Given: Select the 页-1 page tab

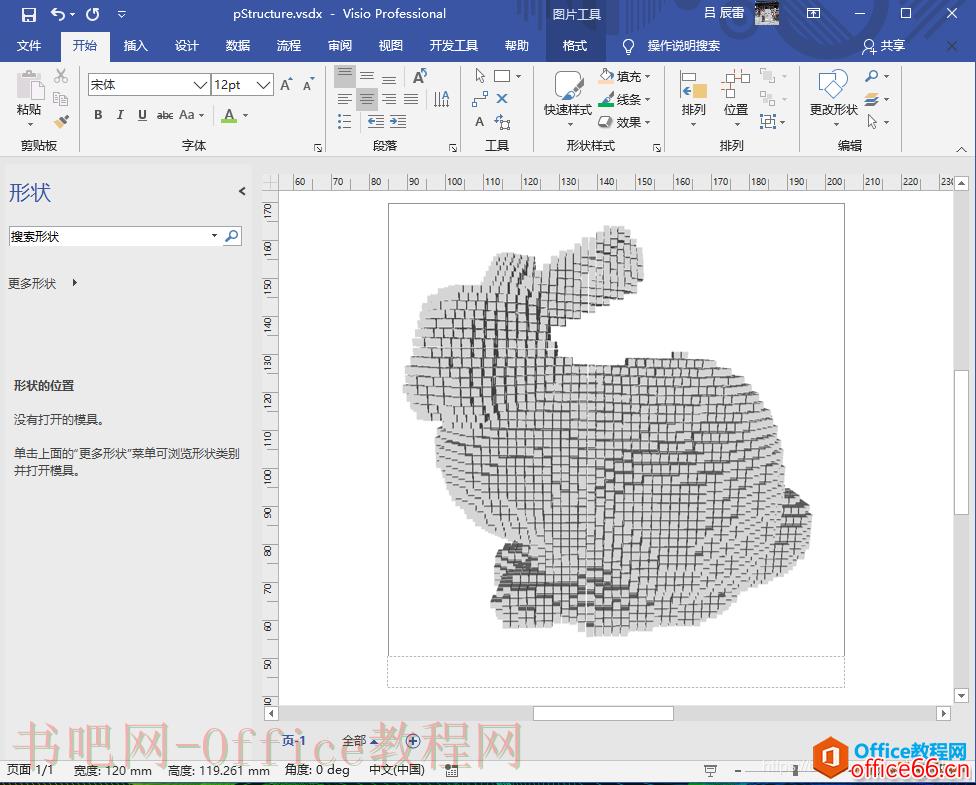Looking at the screenshot, I should click(x=293, y=741).
